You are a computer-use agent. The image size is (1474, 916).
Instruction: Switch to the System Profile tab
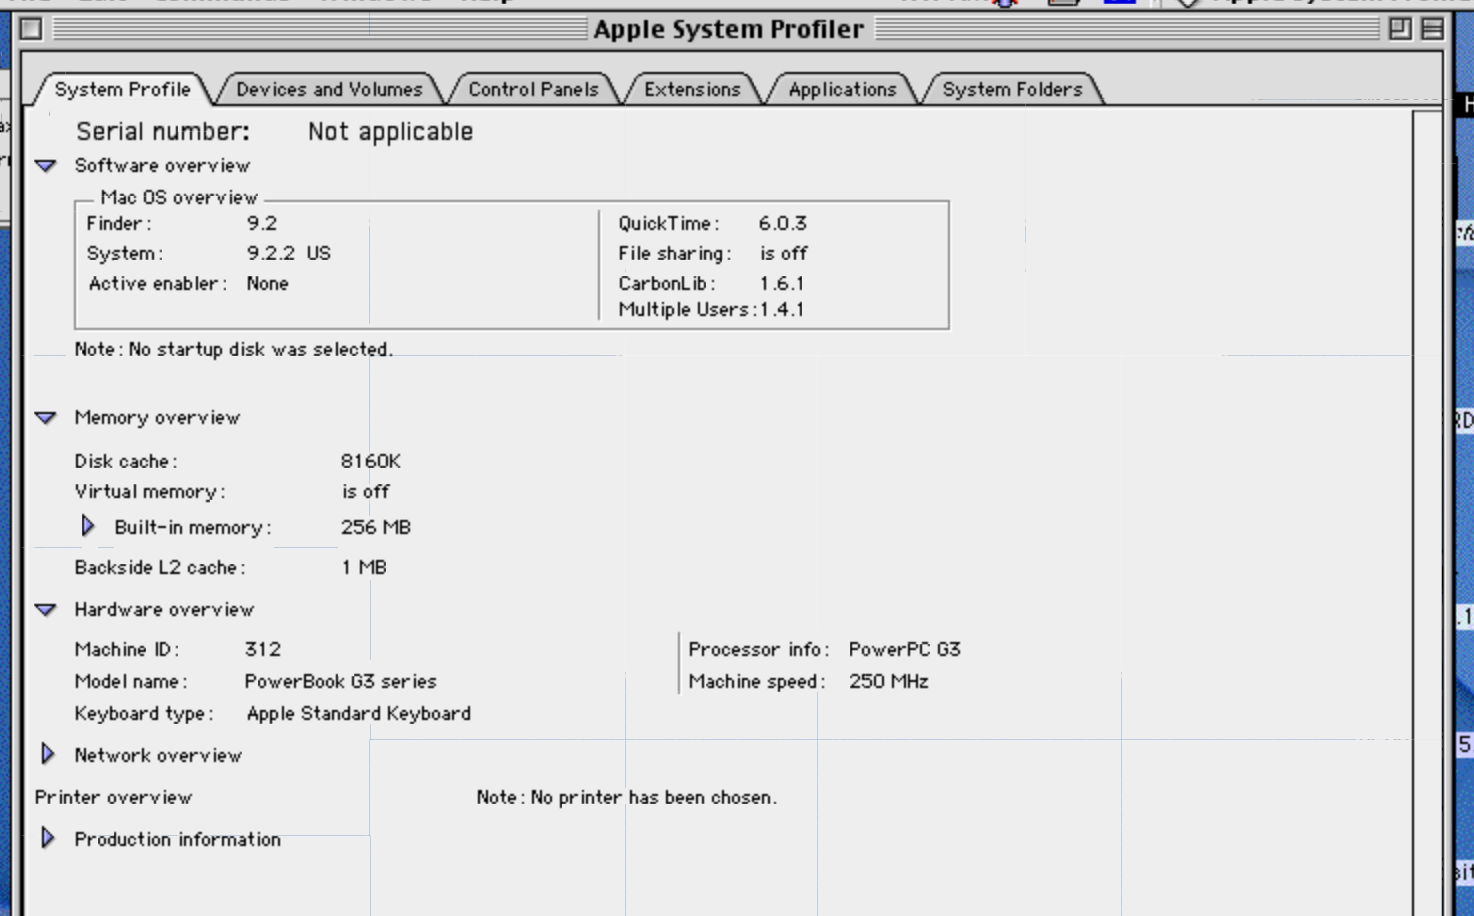tap(123, 89)
